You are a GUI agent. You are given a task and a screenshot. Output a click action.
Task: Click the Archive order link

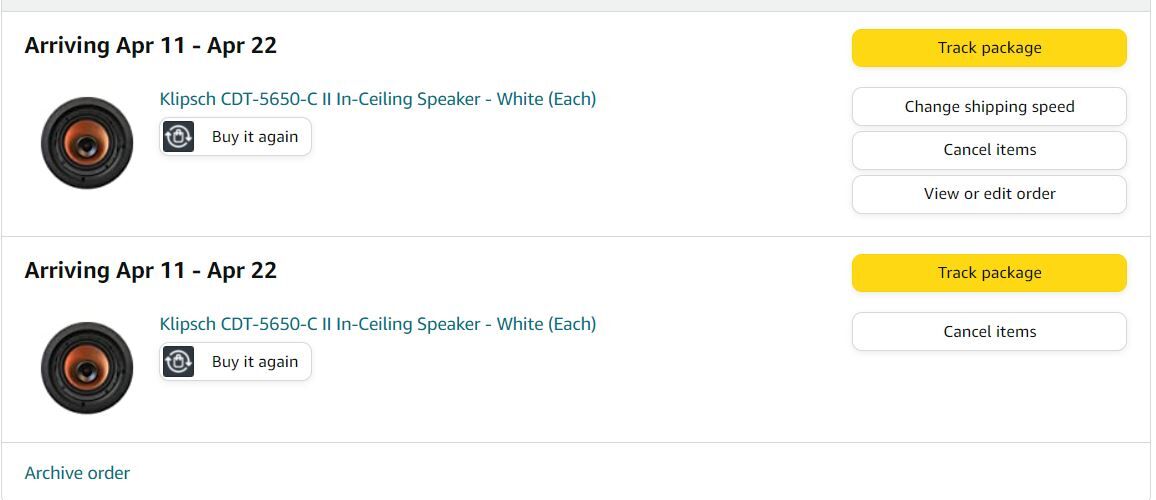click(77, 473)
